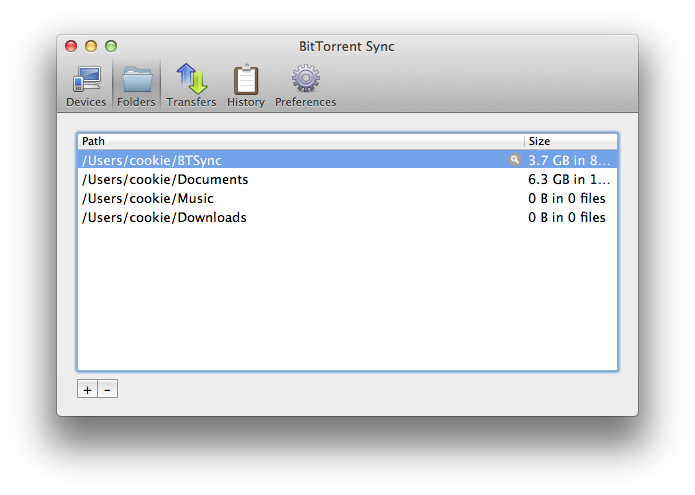The width and height of the screenshot is (695, 495).
Task: Select the /Users/cookie/Downloads folder
Action: tap(164, 217)
